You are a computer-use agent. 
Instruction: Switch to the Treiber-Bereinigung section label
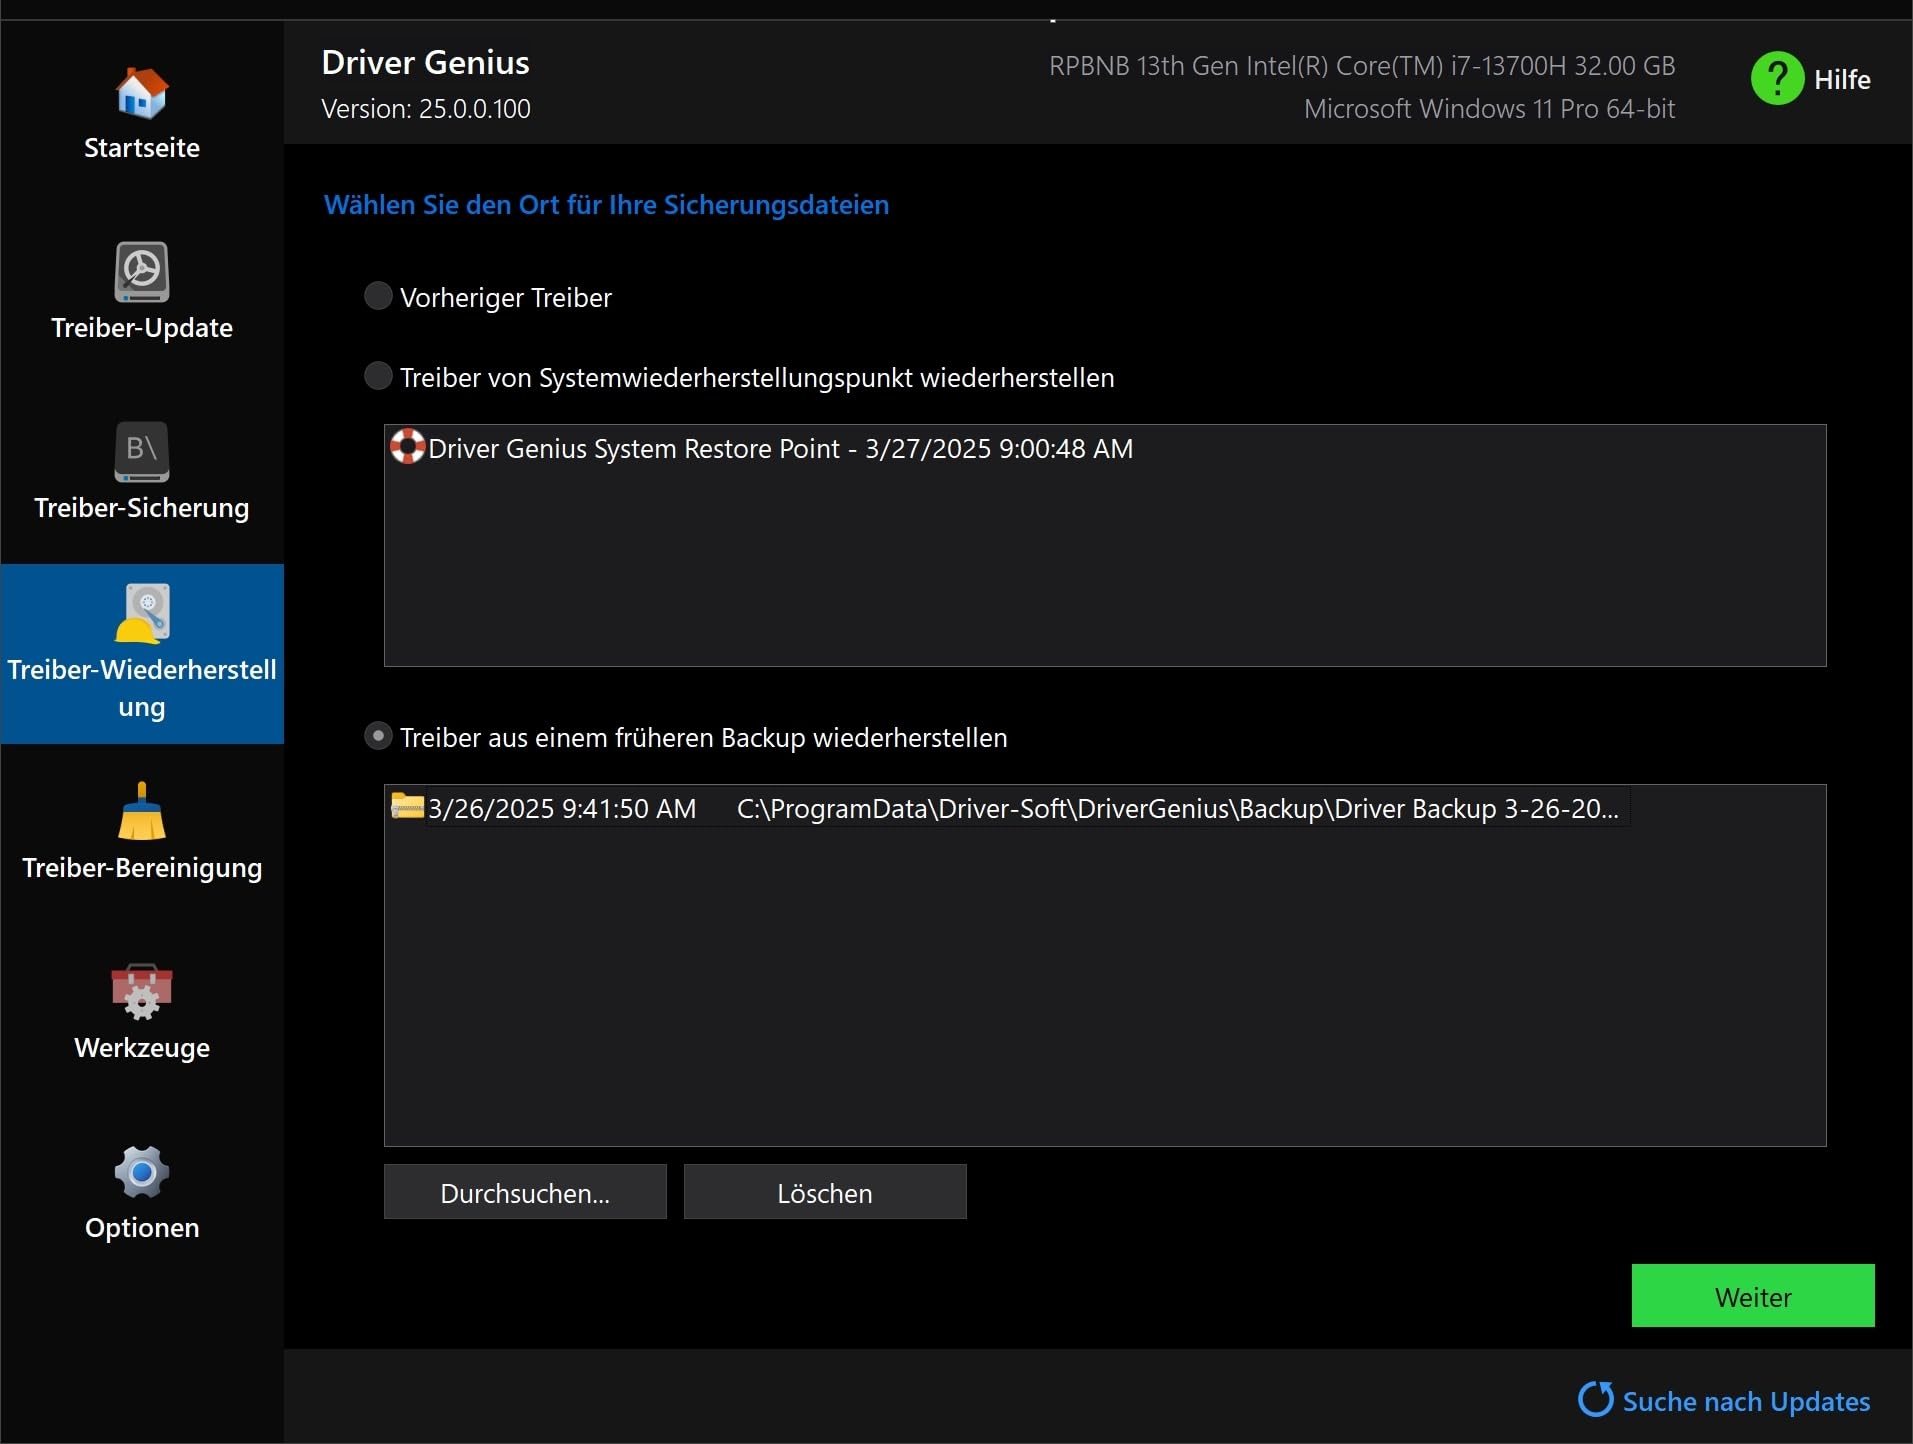(142, 868)
